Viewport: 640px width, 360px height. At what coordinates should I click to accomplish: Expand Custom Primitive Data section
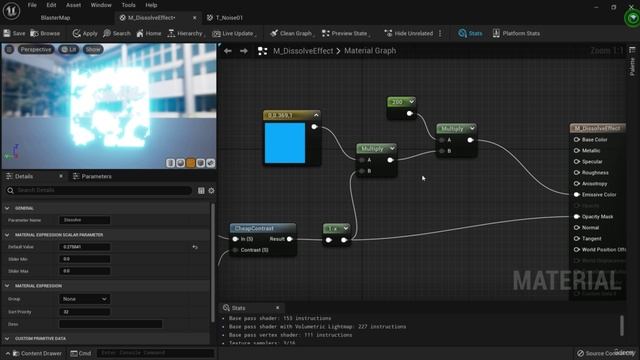pos(7,338)
